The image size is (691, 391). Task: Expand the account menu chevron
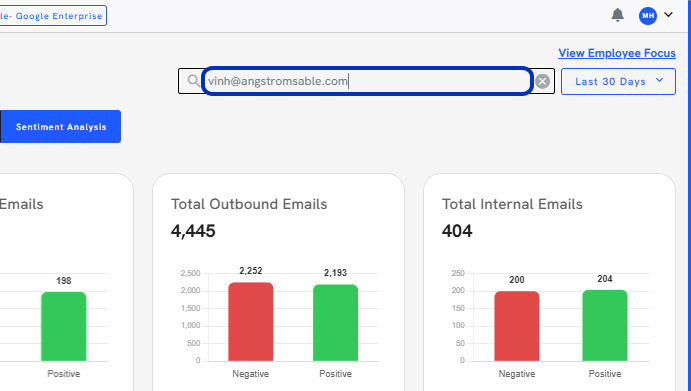coord(668,15)
